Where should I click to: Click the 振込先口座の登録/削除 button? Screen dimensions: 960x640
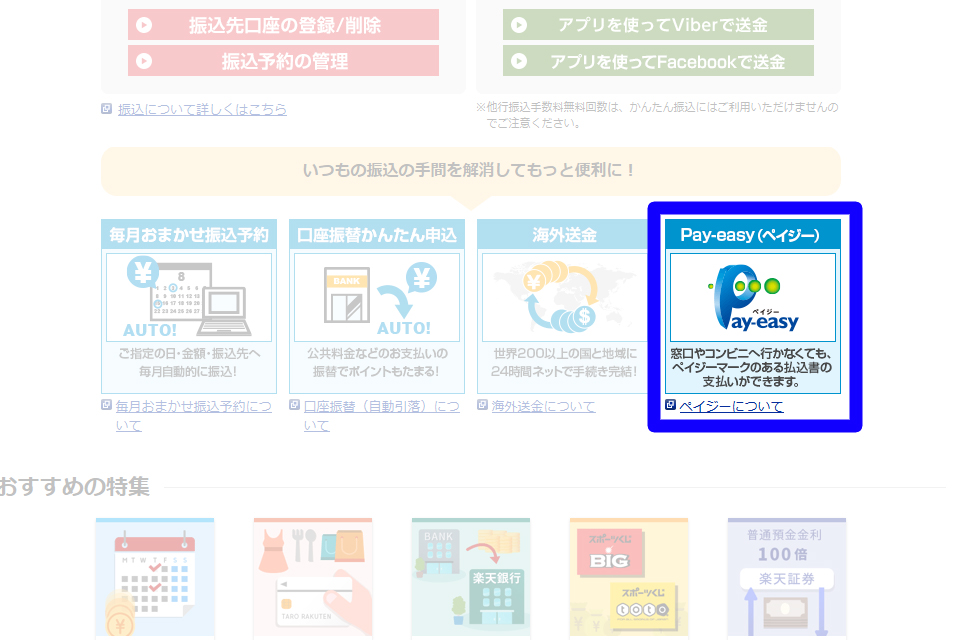point(283,25)
